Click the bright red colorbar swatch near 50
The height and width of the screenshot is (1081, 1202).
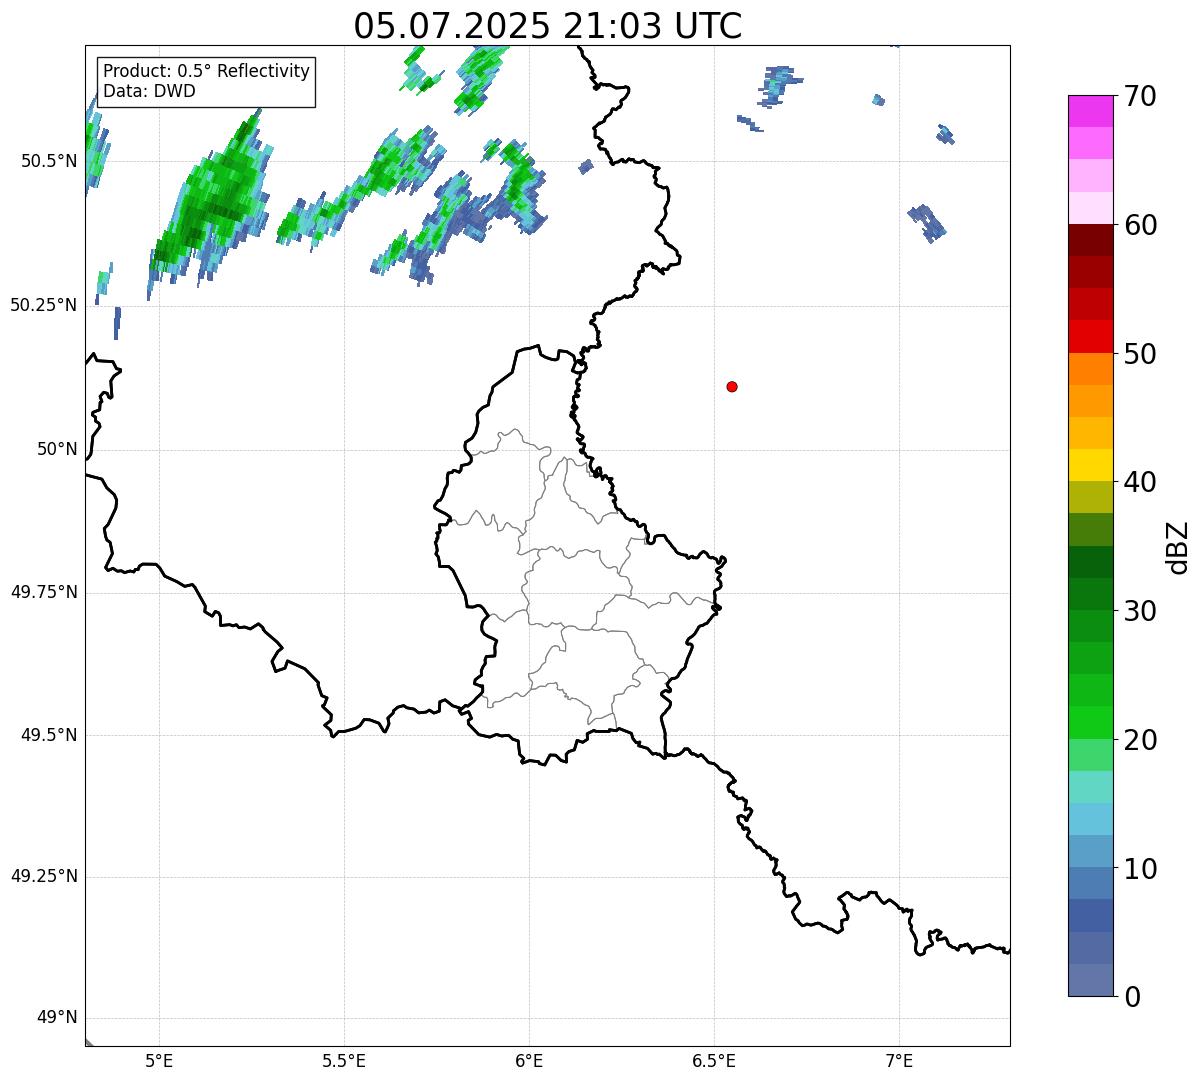click(1091, 337)
